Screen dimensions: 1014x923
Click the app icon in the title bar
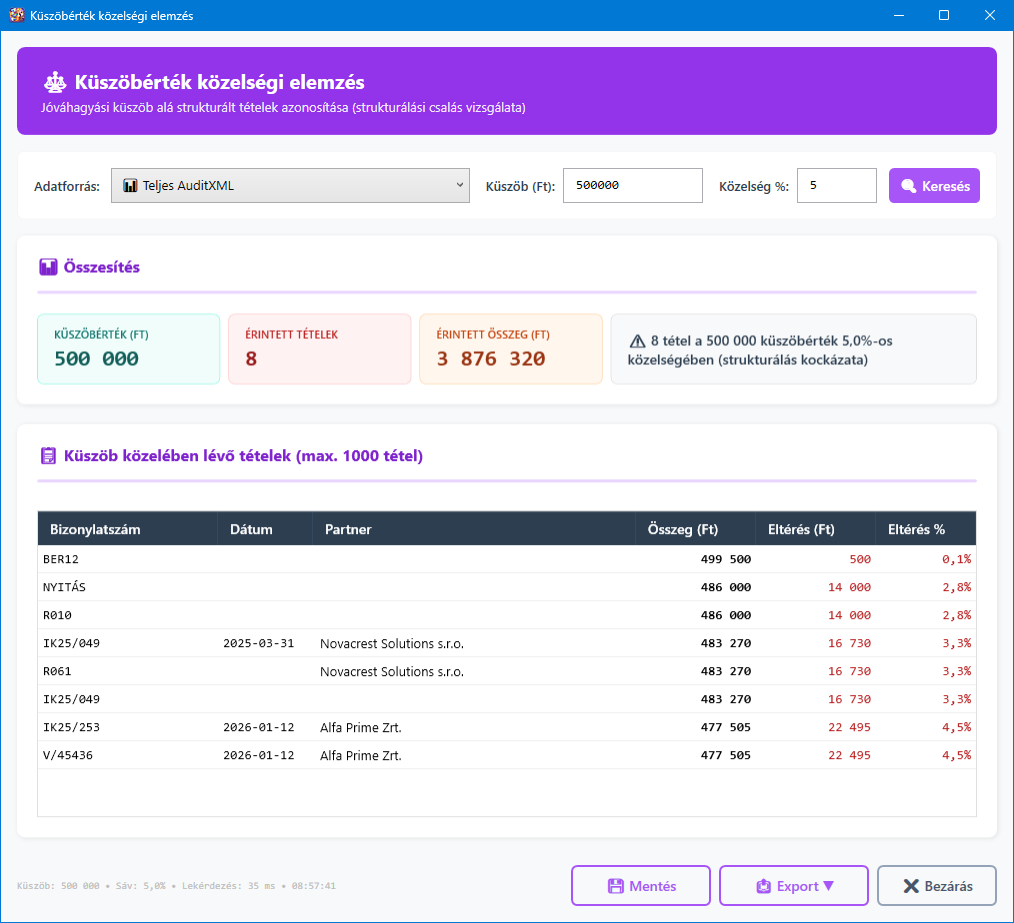tap(16, 16)
